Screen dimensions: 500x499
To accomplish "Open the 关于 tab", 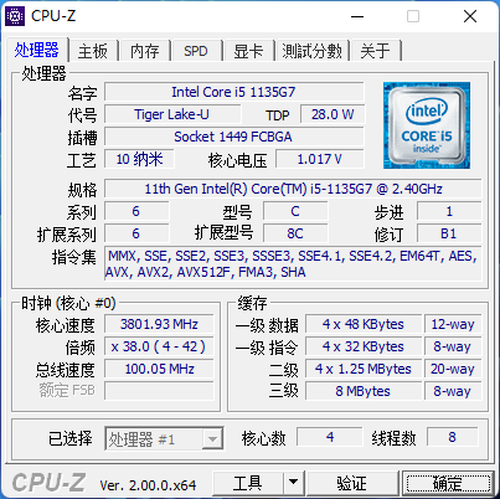I will 375,51.
